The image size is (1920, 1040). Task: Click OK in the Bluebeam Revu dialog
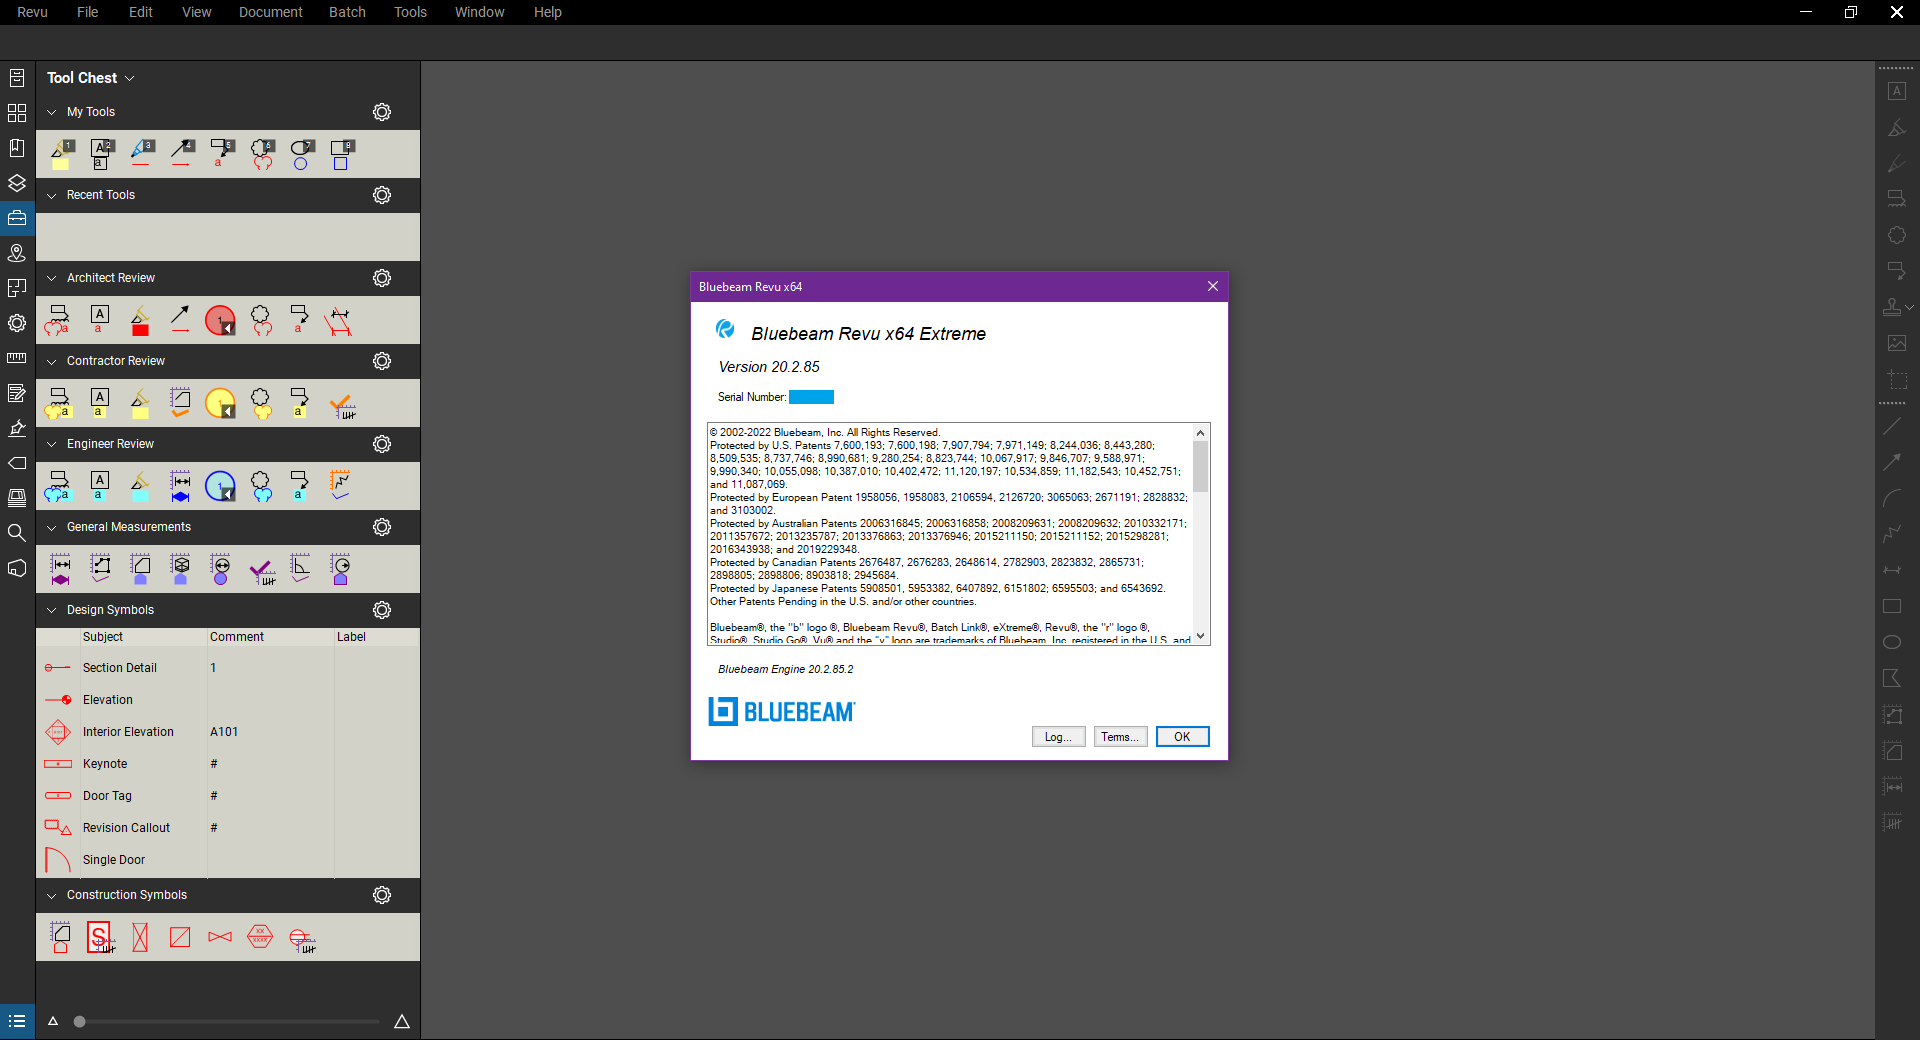tap(1182, 737)
